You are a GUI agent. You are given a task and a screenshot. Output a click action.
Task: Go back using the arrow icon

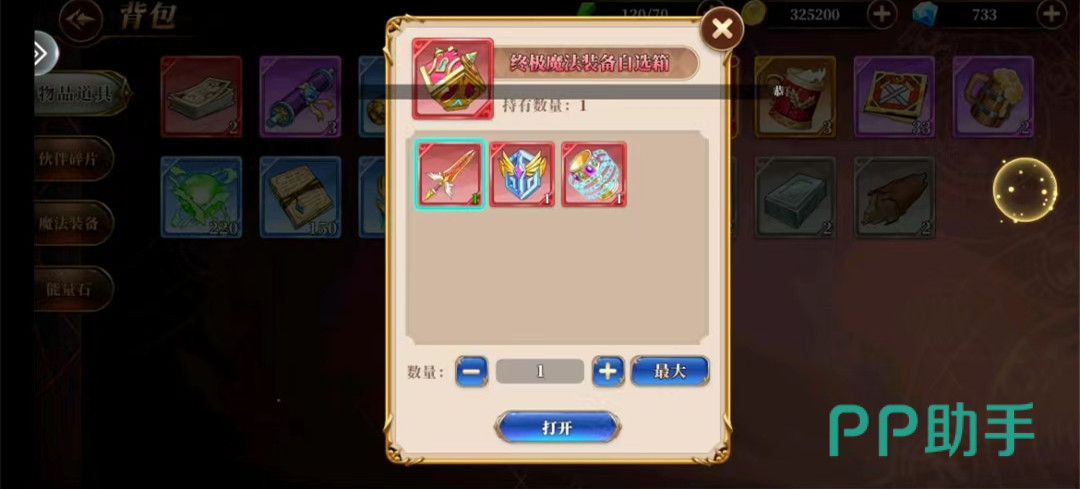point(81,19)
